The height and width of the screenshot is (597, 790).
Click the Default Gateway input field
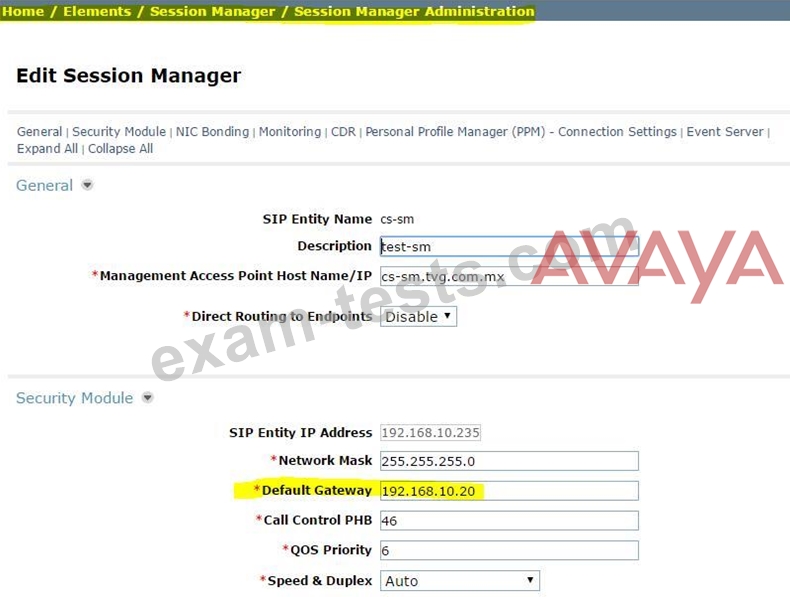[x=509, y=491]
